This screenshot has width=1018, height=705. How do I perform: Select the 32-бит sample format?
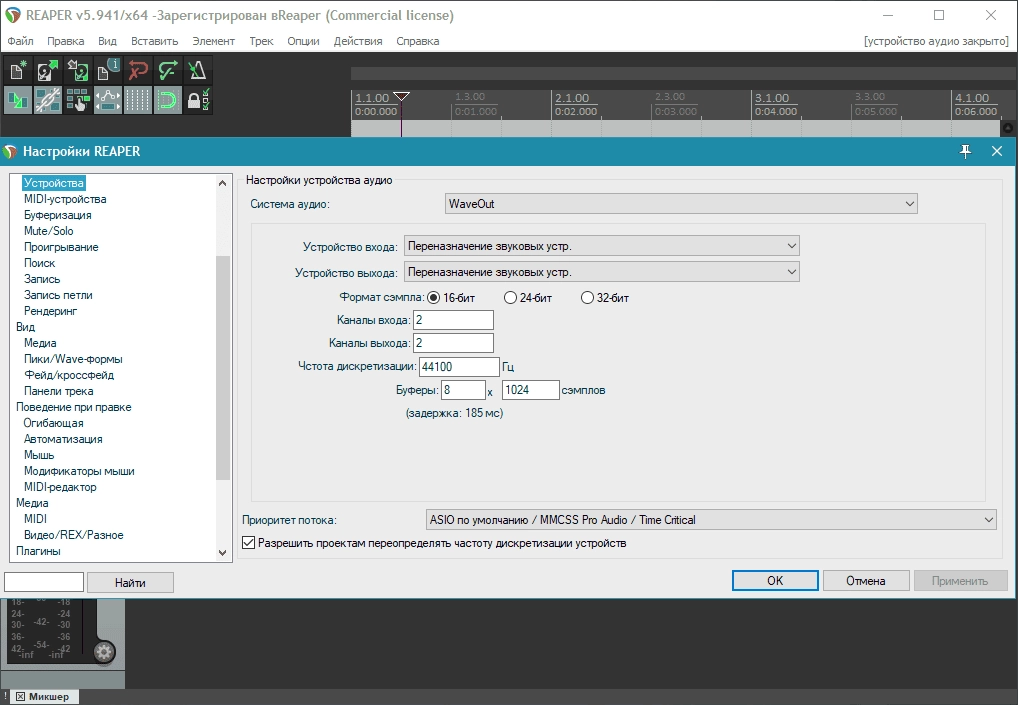pos(605,298)
